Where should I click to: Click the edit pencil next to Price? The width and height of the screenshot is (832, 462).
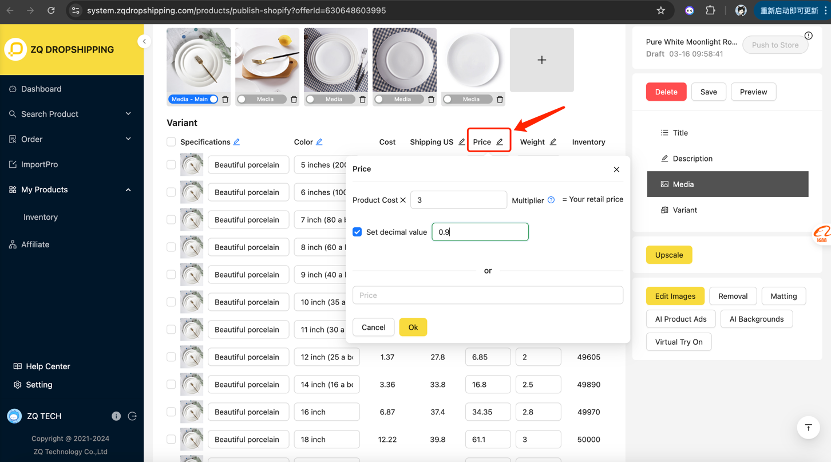[x=499, y=142]
